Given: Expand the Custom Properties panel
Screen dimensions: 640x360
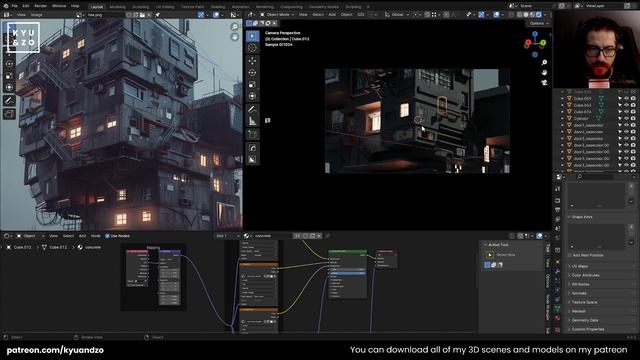Looking at the screenshot, I should click(601, 329).
